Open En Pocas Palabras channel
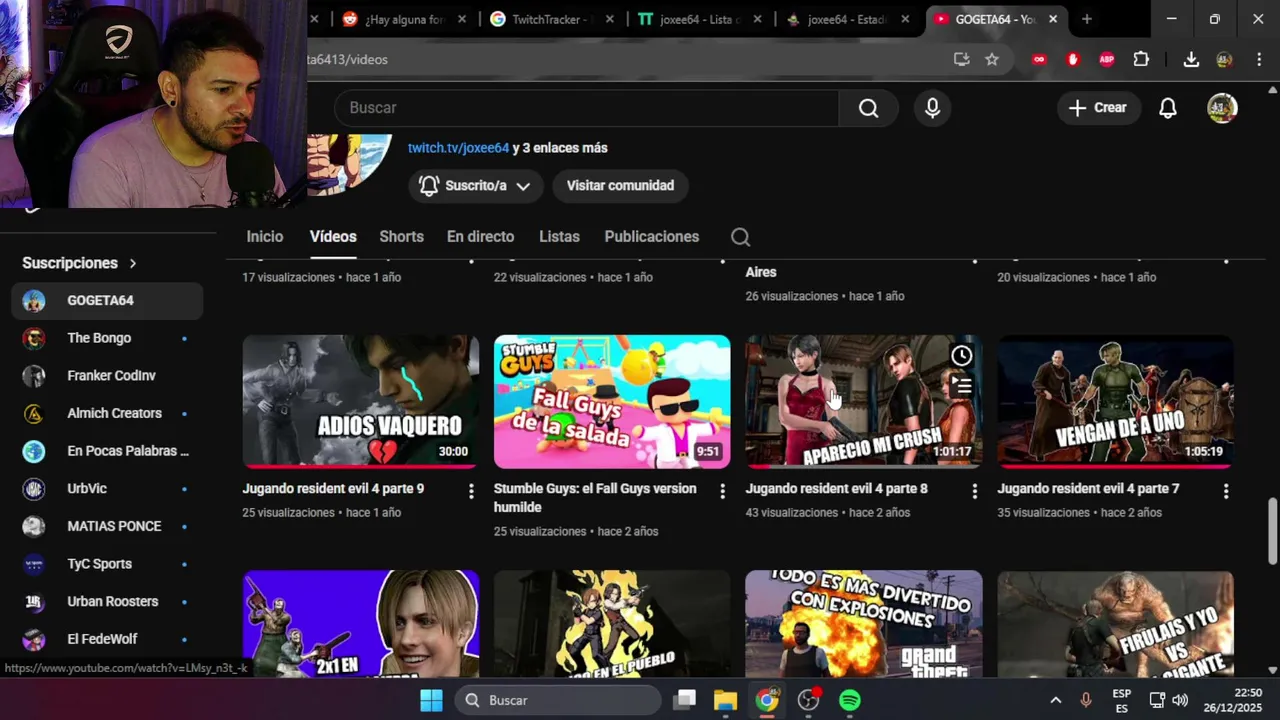The height and width of the screenshot is (720, 1280). coord(107,451)
